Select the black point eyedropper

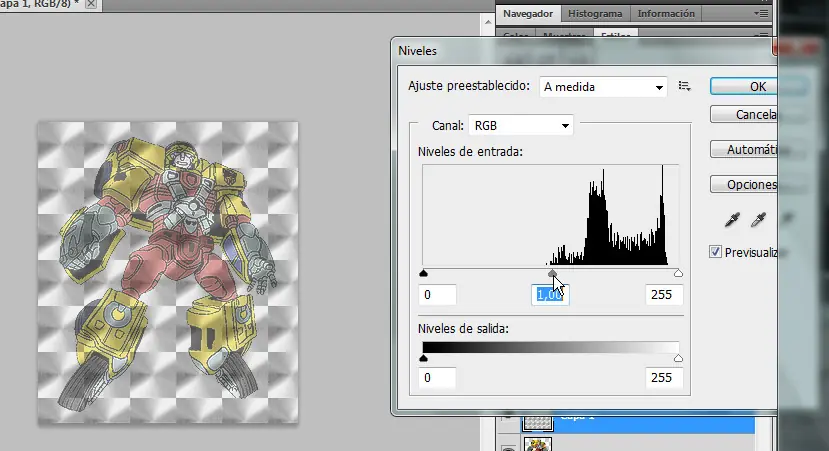point(732,219)
